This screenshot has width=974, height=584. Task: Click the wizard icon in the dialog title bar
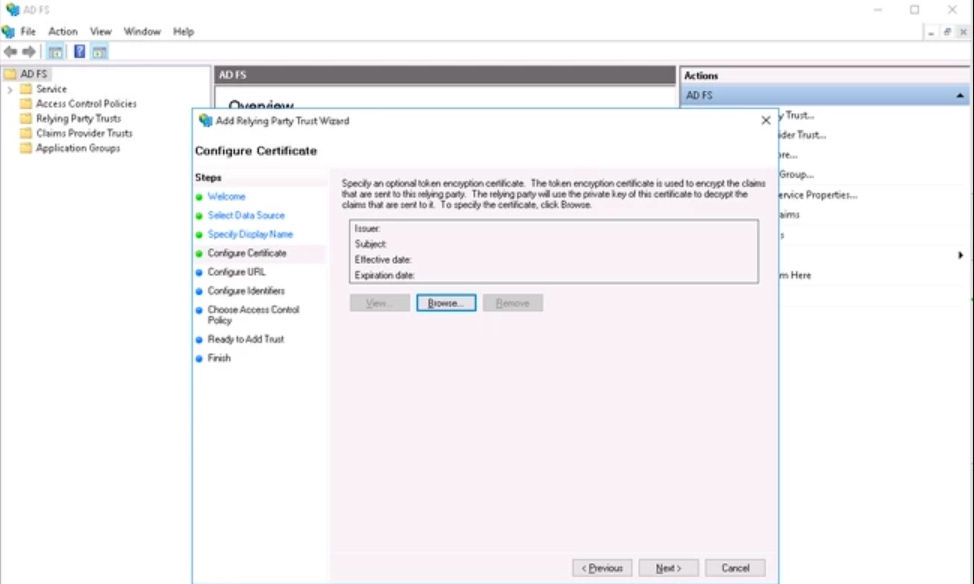pos(206,121)
